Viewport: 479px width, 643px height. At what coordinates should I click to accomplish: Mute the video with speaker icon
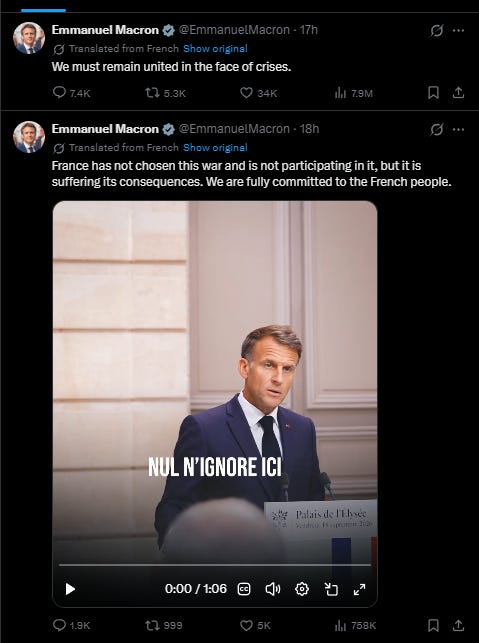[x=273, y=589]
